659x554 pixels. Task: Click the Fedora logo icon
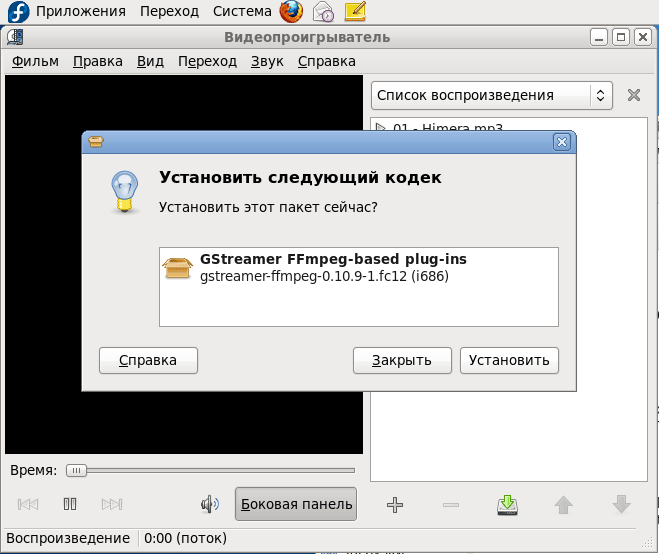coord(18,11)
